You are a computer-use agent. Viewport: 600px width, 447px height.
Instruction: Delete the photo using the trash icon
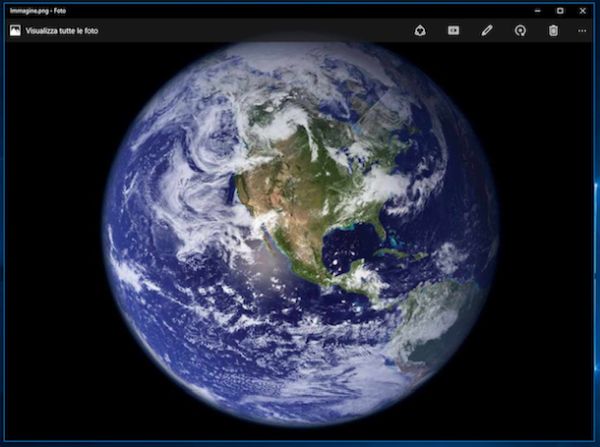point(553,31)
